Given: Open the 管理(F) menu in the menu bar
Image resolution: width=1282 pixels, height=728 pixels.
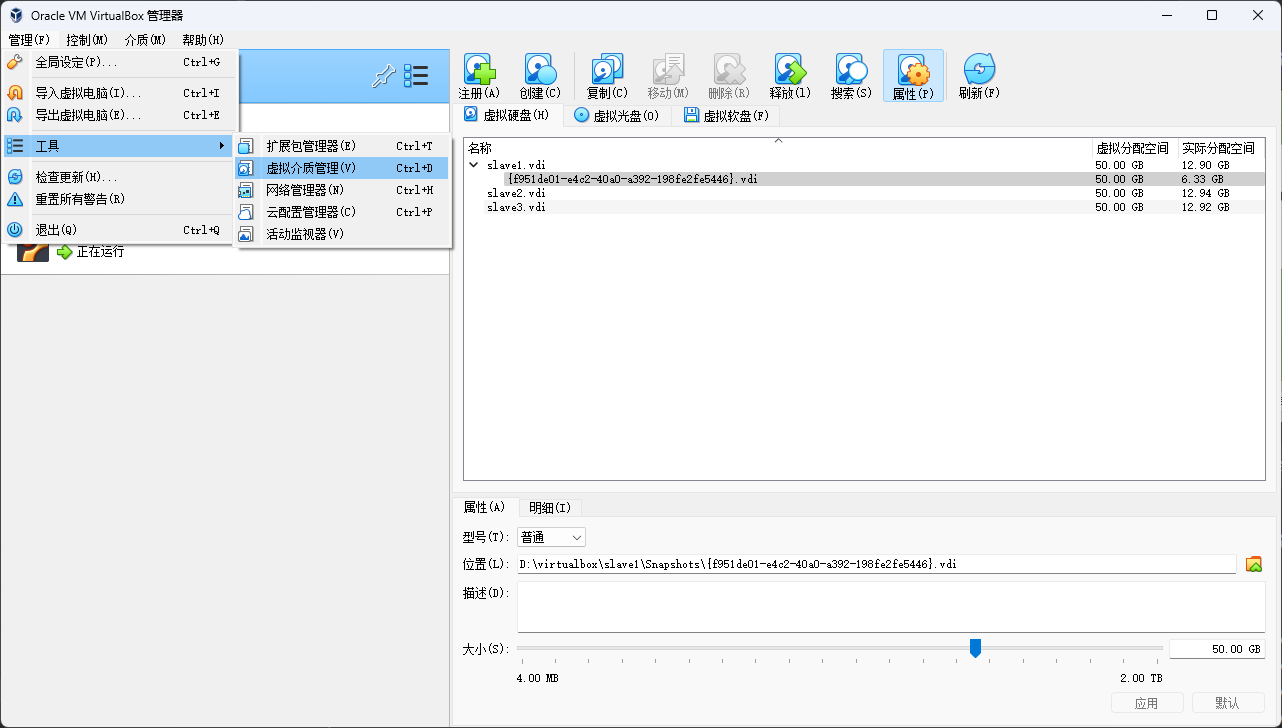Looking at the screenshot, I should click(29, 40).
